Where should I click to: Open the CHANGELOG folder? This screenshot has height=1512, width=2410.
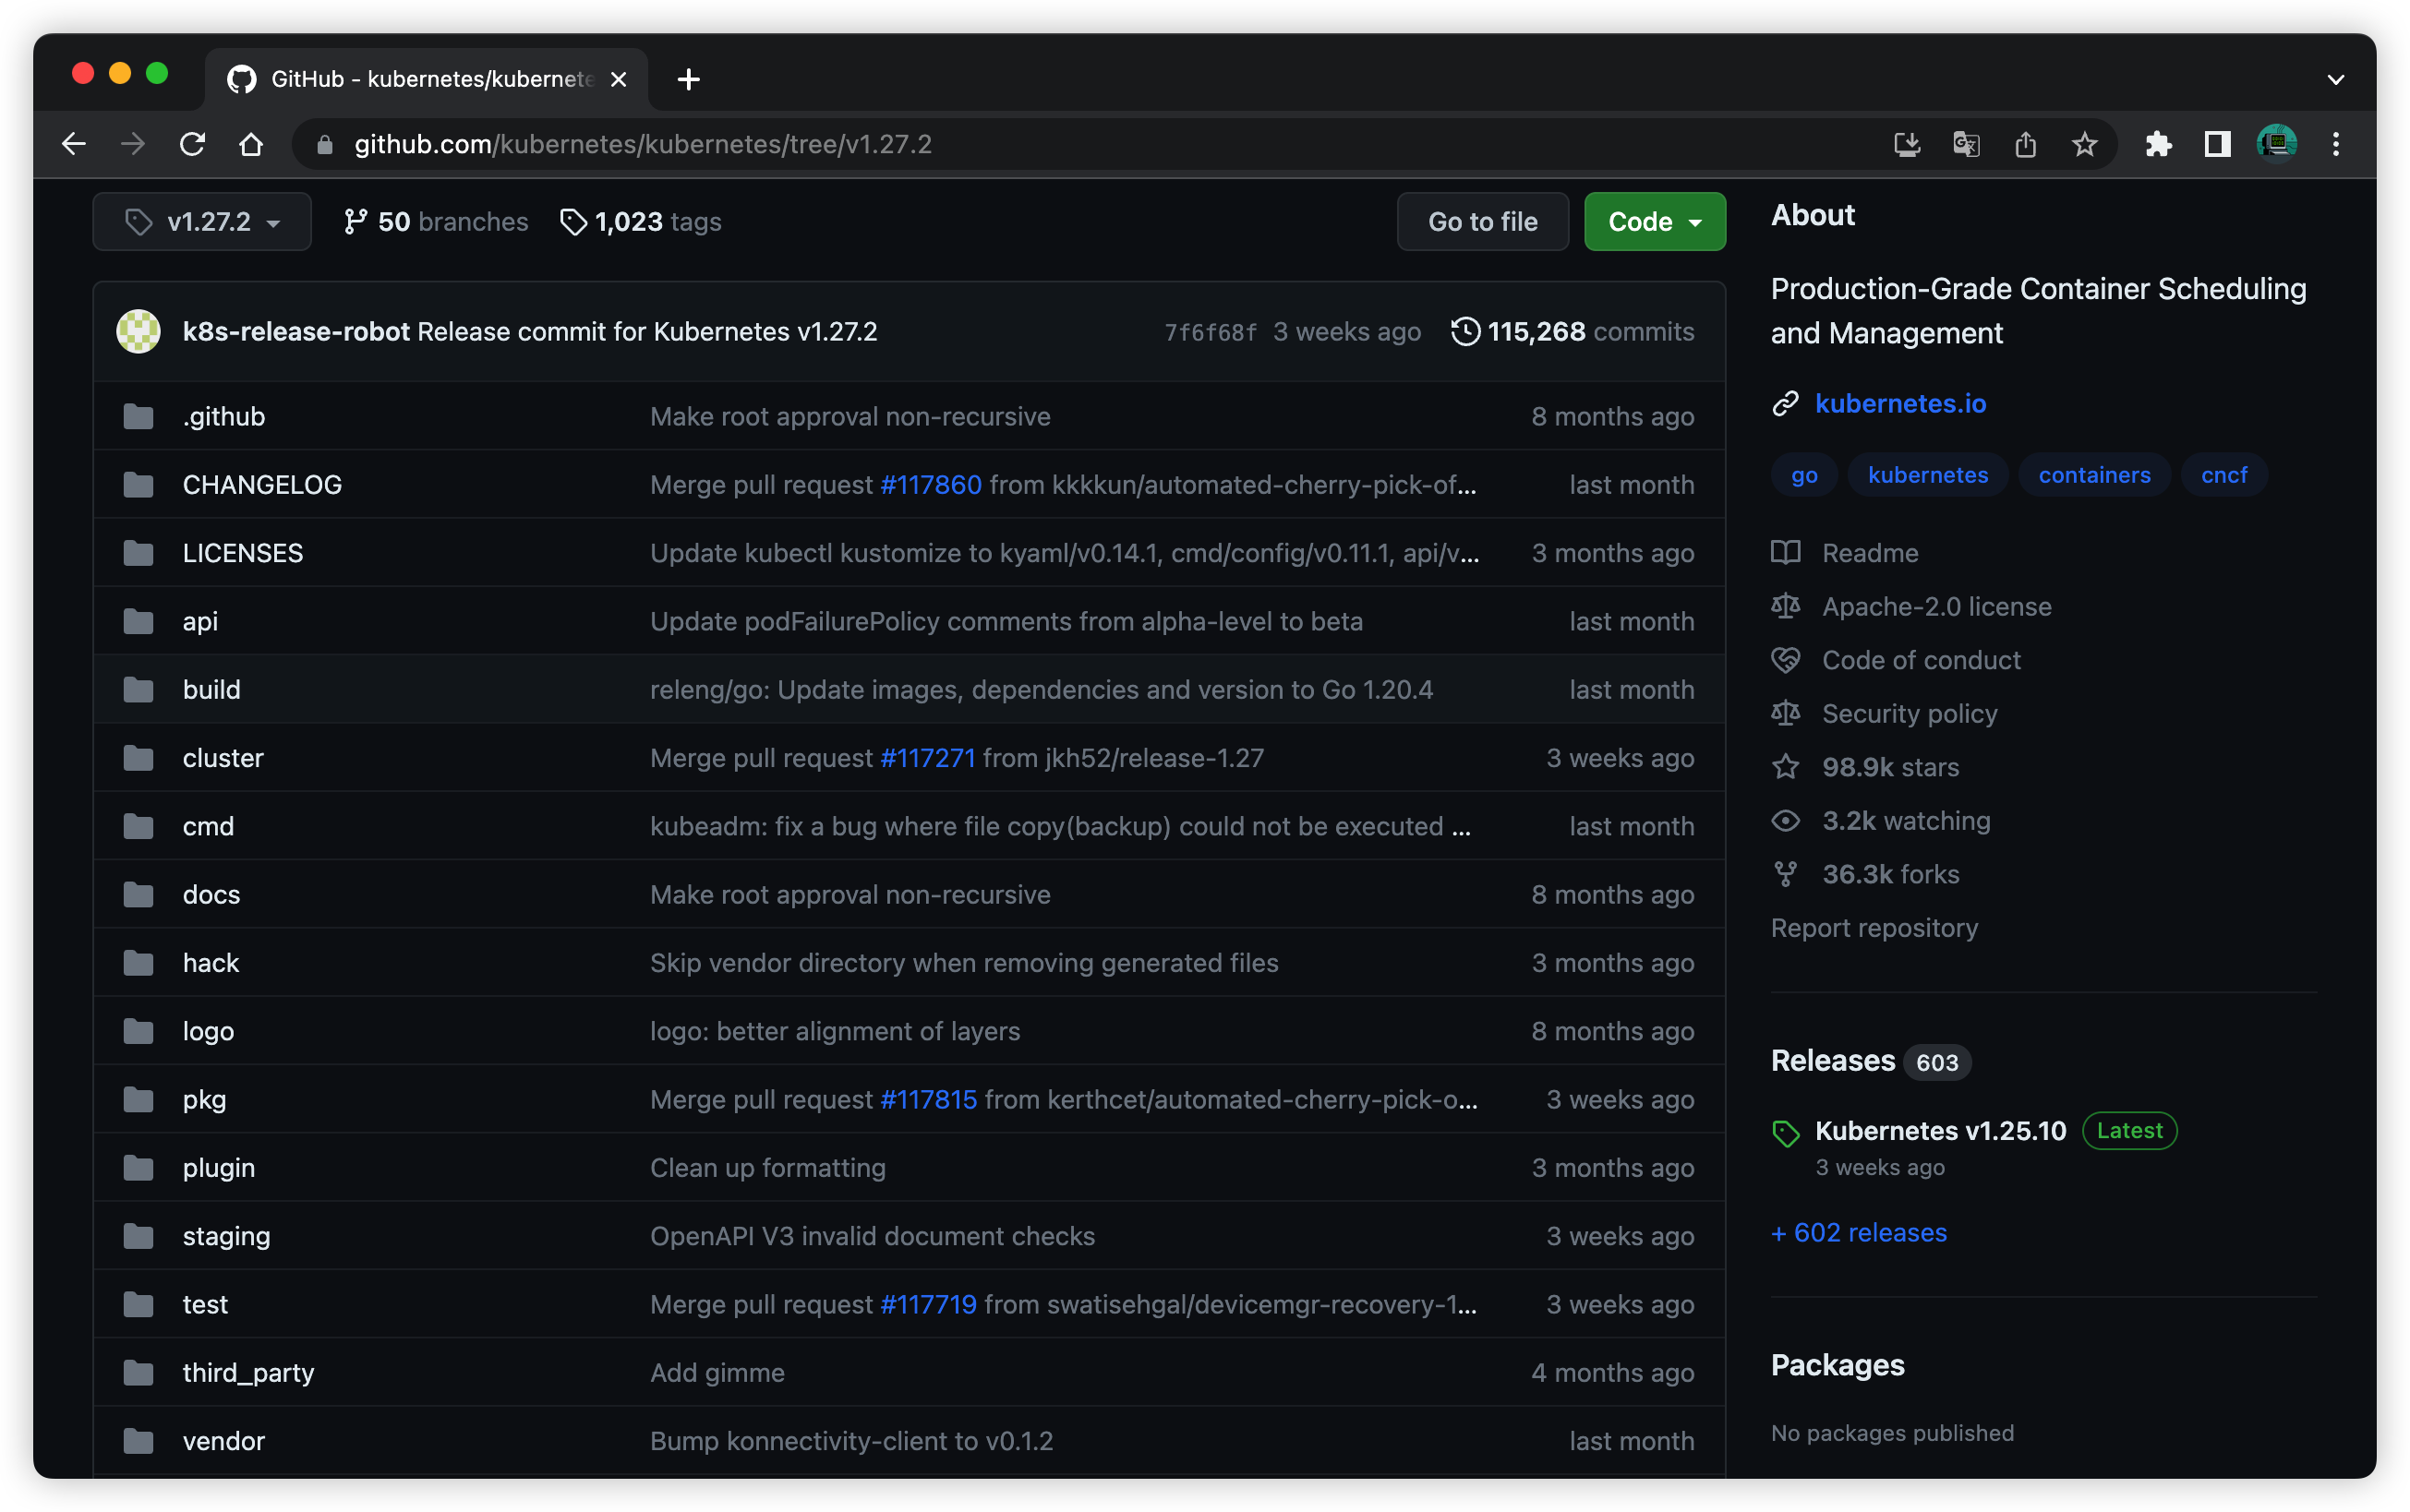[262, 484]
